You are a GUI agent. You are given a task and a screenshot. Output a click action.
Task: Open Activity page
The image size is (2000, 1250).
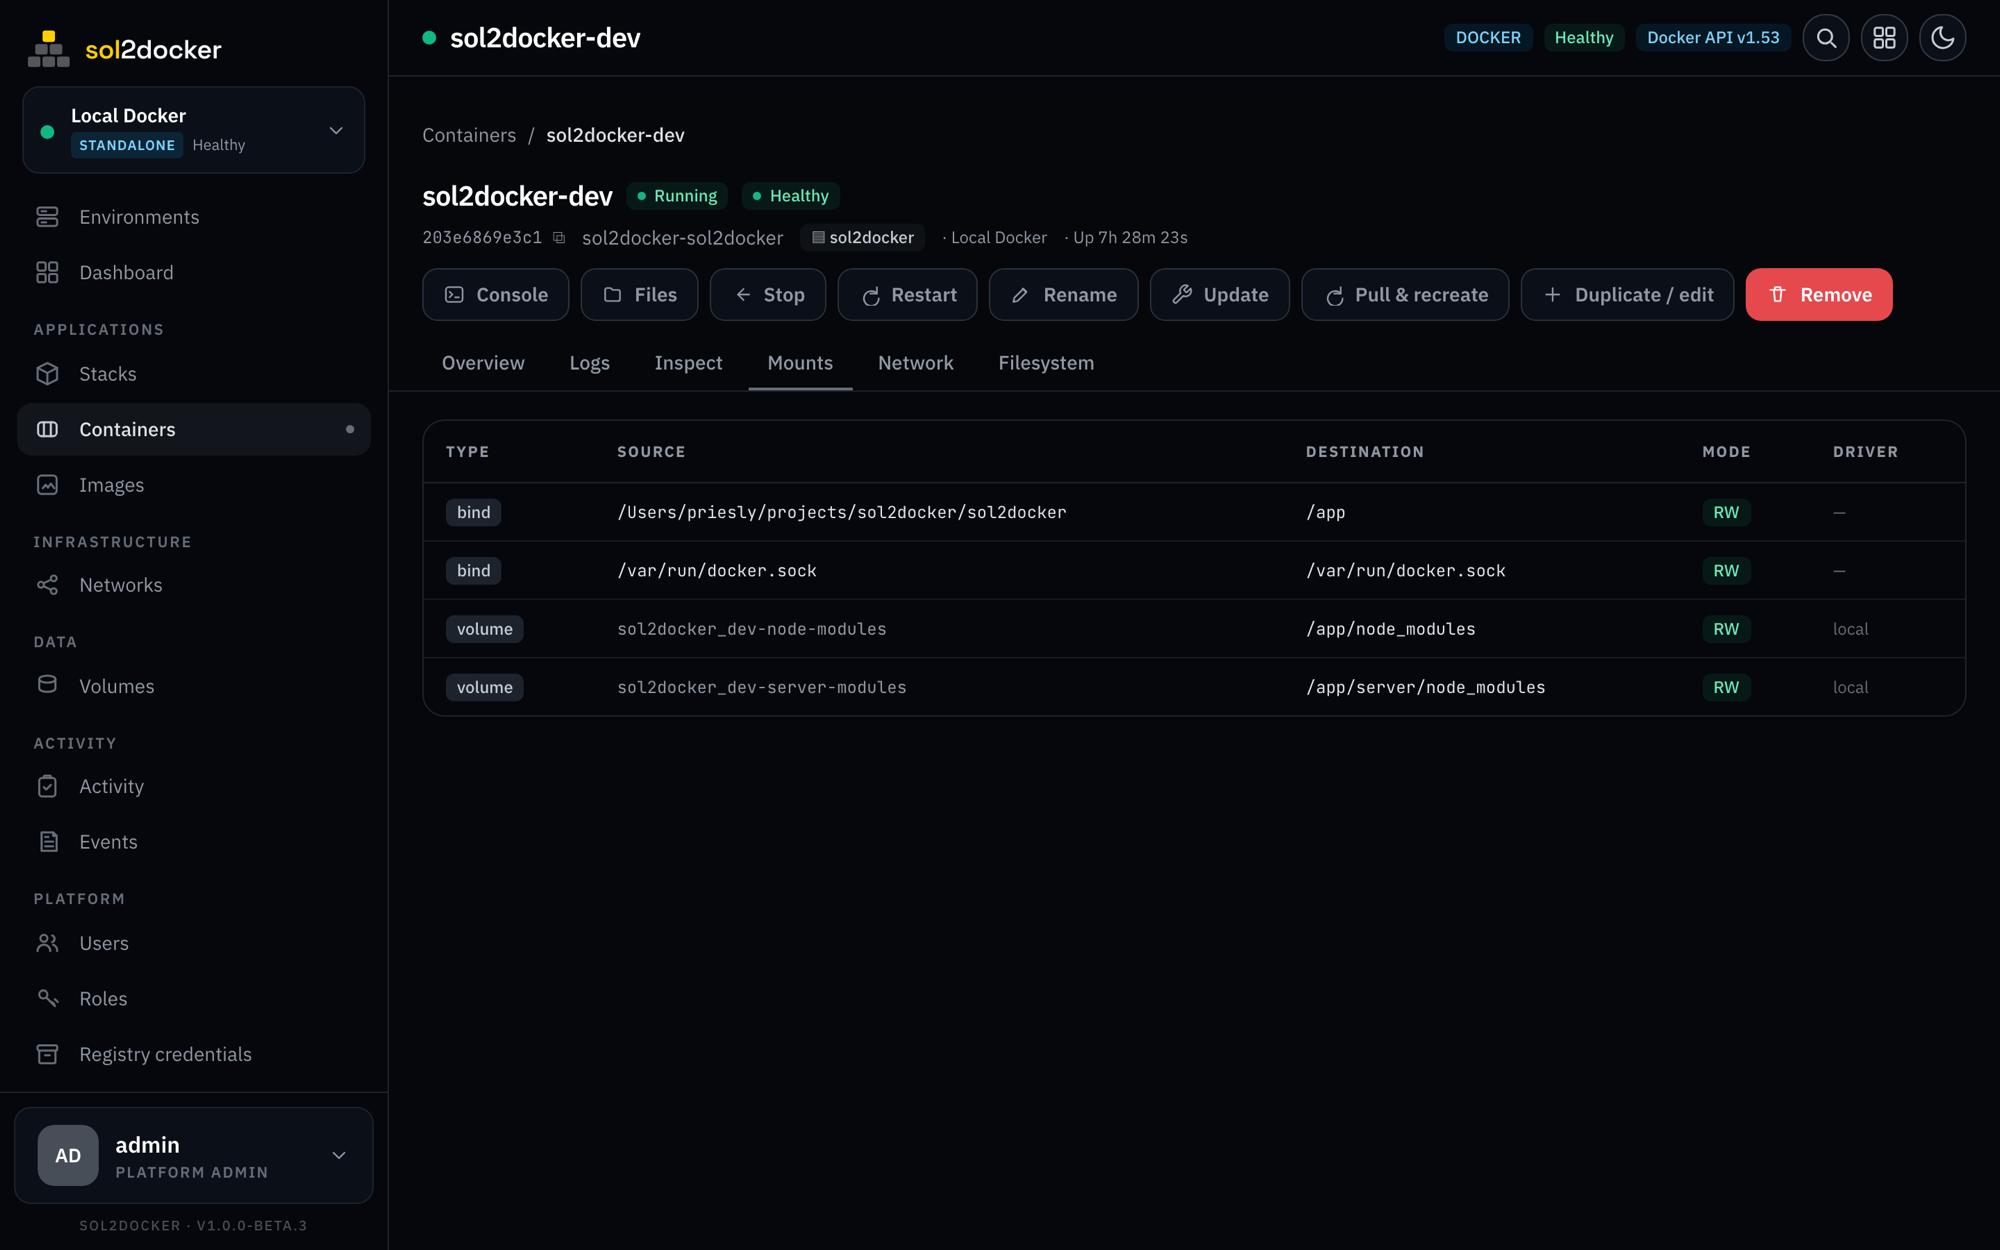pyautogui.click(x=194, y=786)
